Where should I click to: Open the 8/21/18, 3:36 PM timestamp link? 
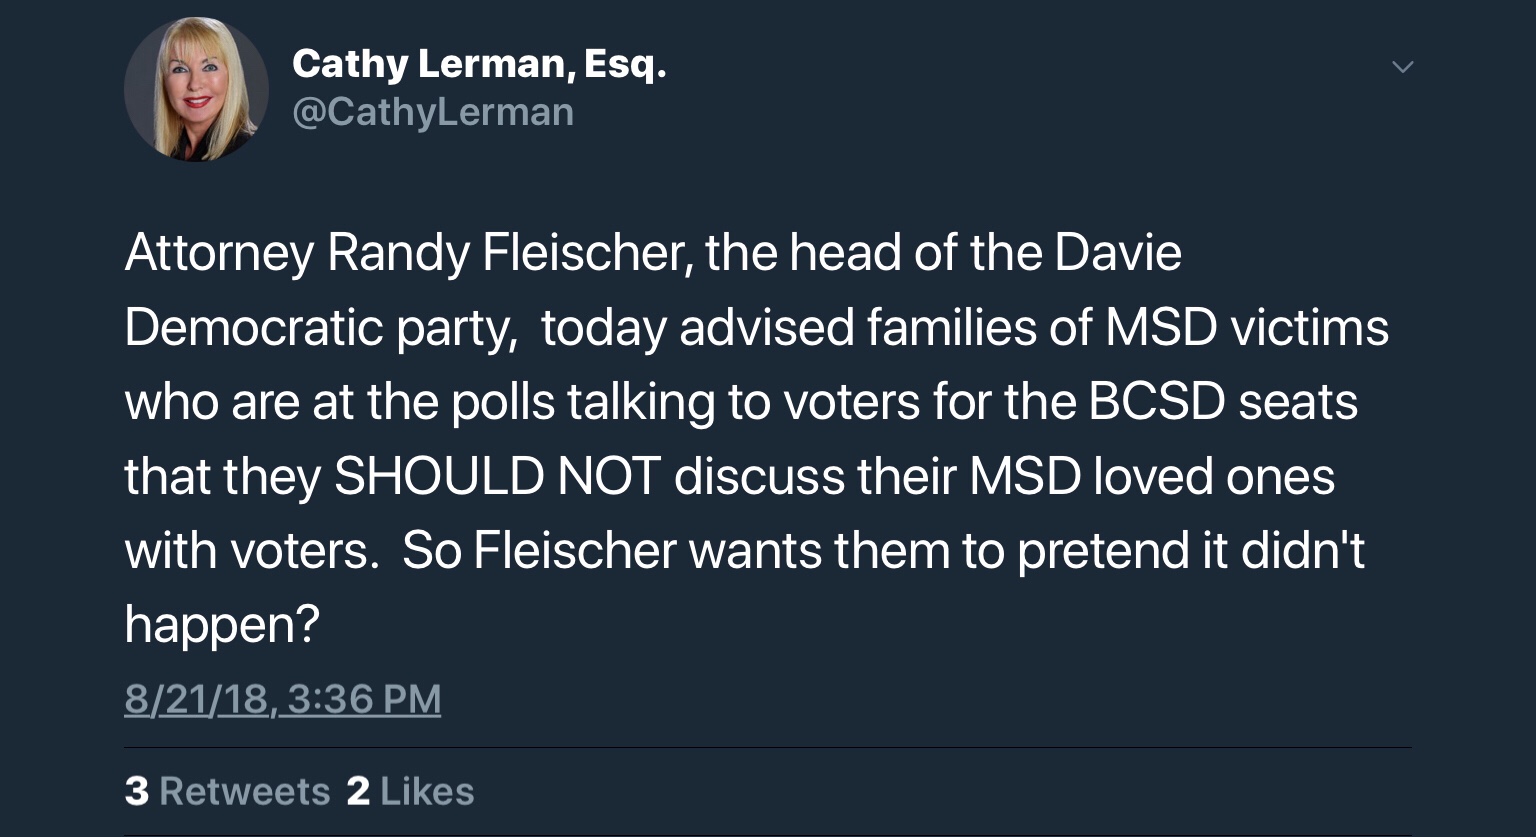tap(282, 698)
